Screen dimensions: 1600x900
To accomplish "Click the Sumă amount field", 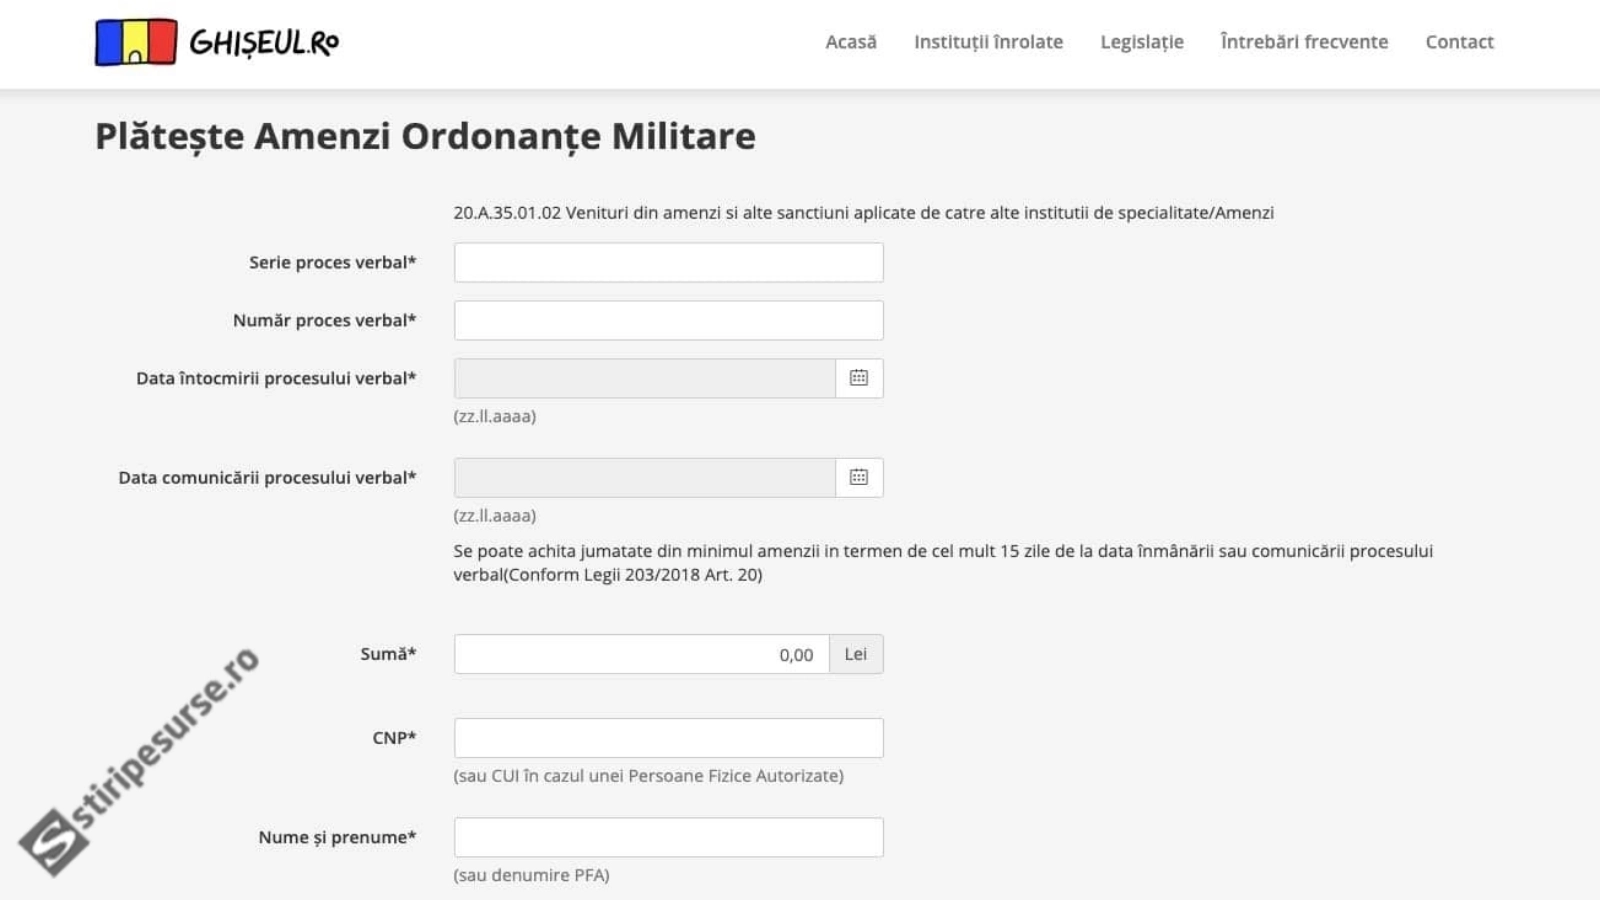I will click(641, 654).
